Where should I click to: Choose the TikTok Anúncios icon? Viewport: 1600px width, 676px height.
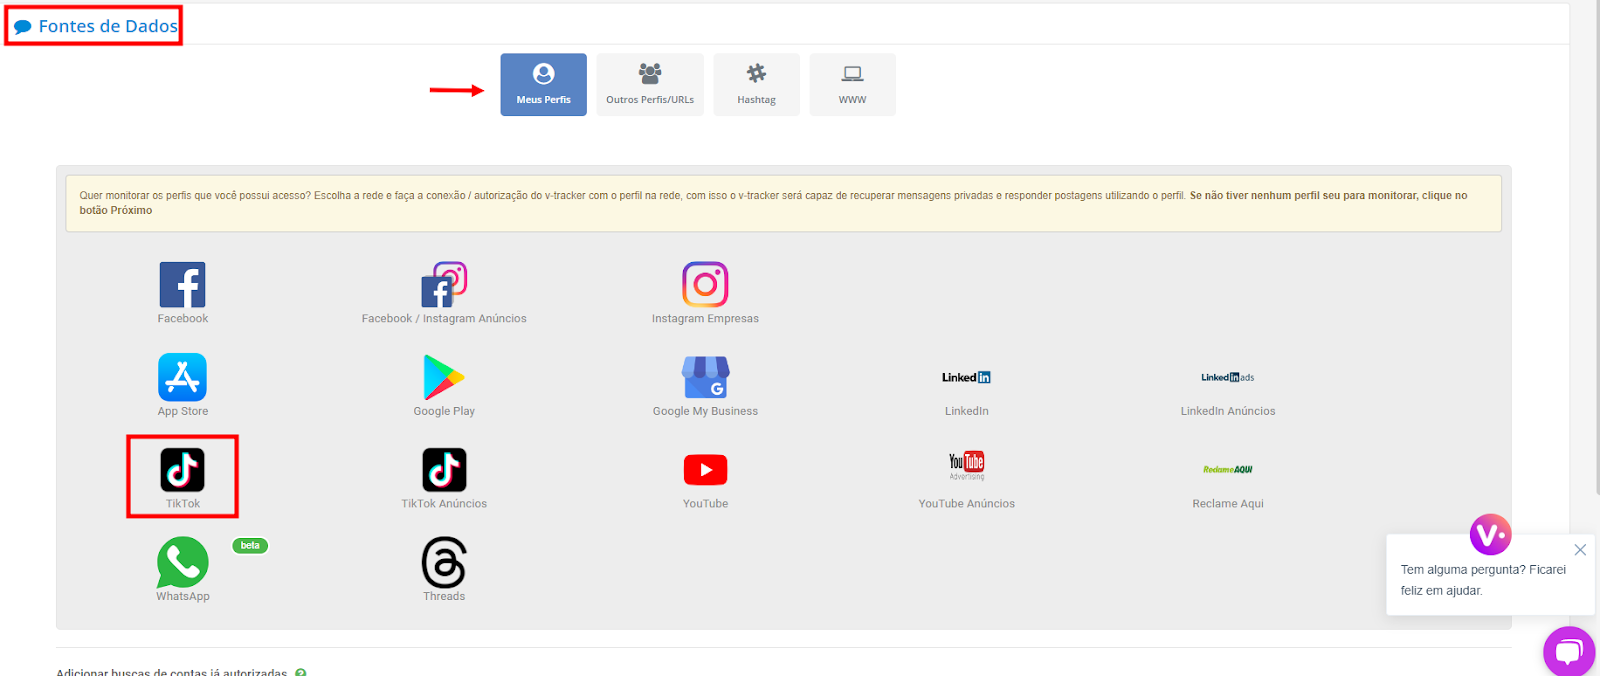(x=444, y=470)
